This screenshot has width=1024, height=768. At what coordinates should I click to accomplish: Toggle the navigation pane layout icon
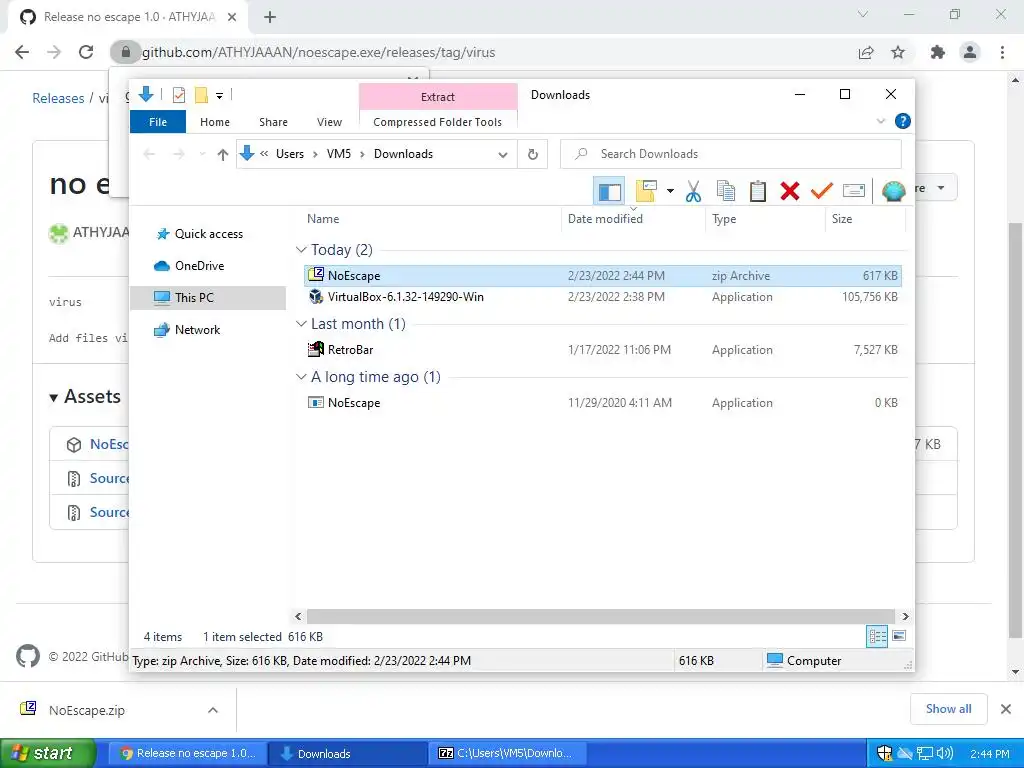pyautogui.click(x=609, y=191)
